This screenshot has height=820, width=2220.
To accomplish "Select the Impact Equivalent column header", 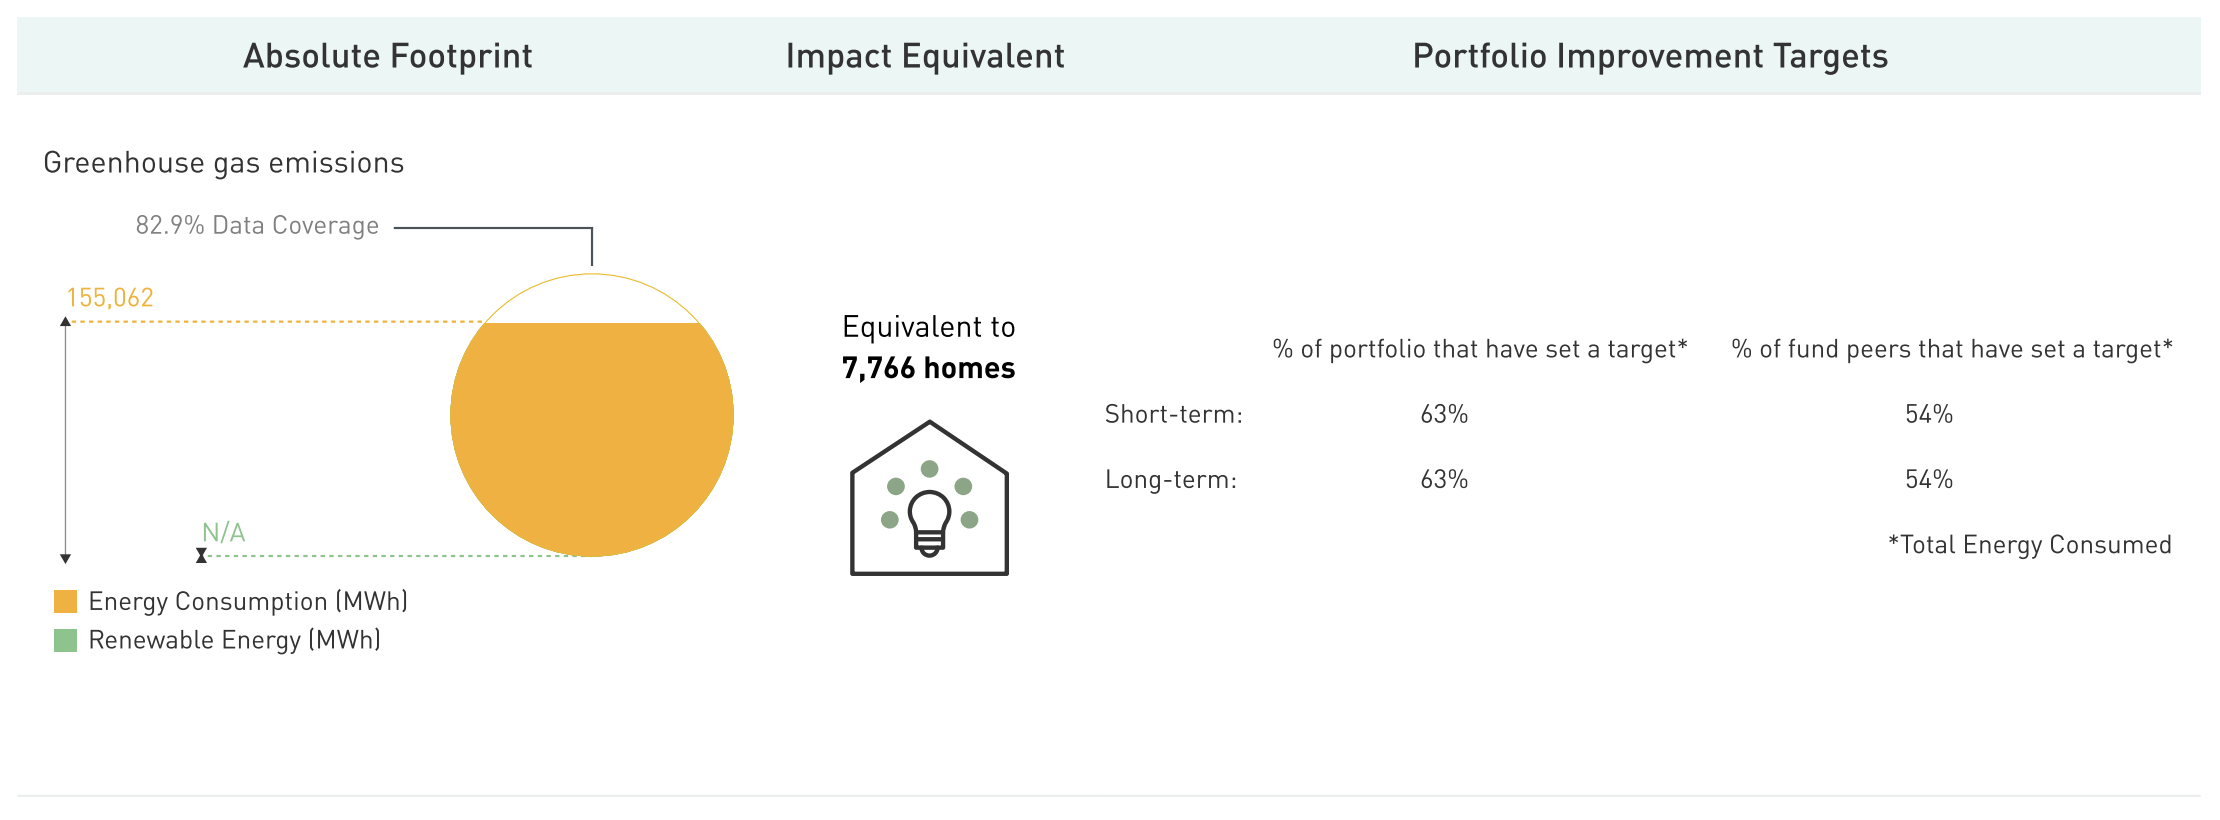I will 925,56.
